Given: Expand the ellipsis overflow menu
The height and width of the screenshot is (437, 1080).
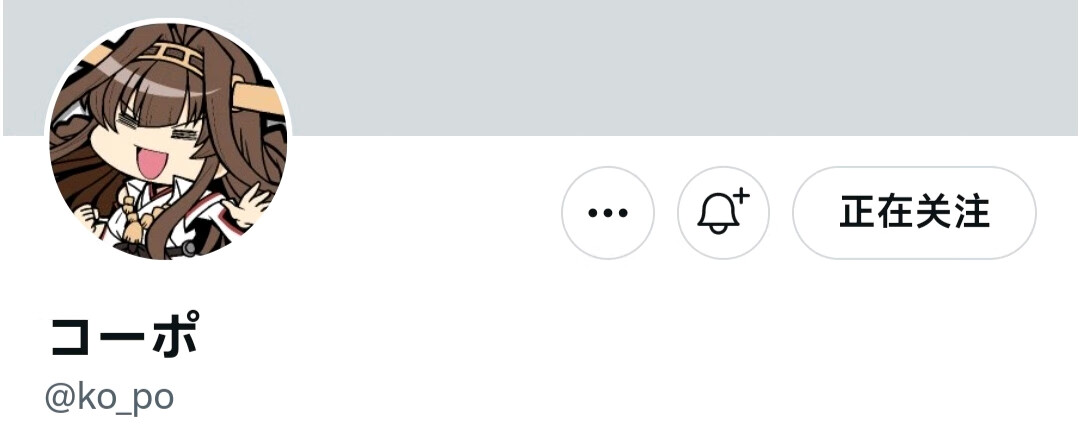Looking at the screenshot, I should (x=608, y=213).
